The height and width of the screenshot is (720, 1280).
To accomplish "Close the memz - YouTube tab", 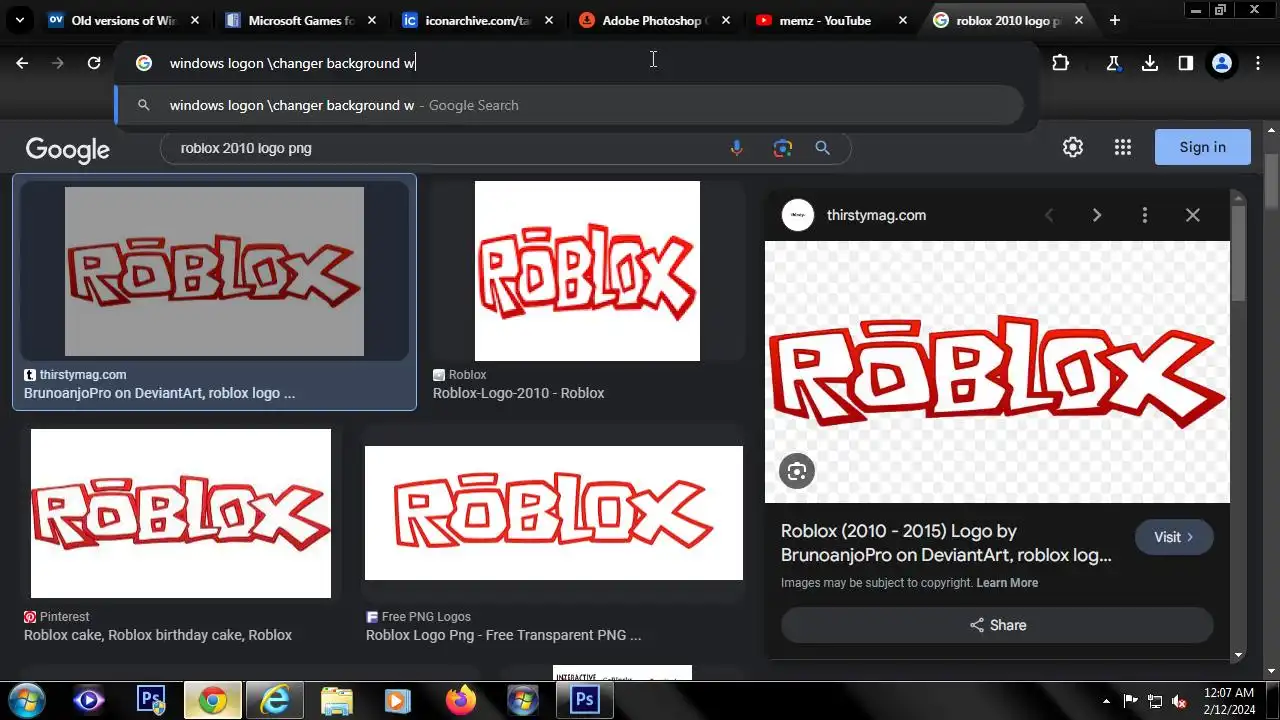I will coord(903,20).
